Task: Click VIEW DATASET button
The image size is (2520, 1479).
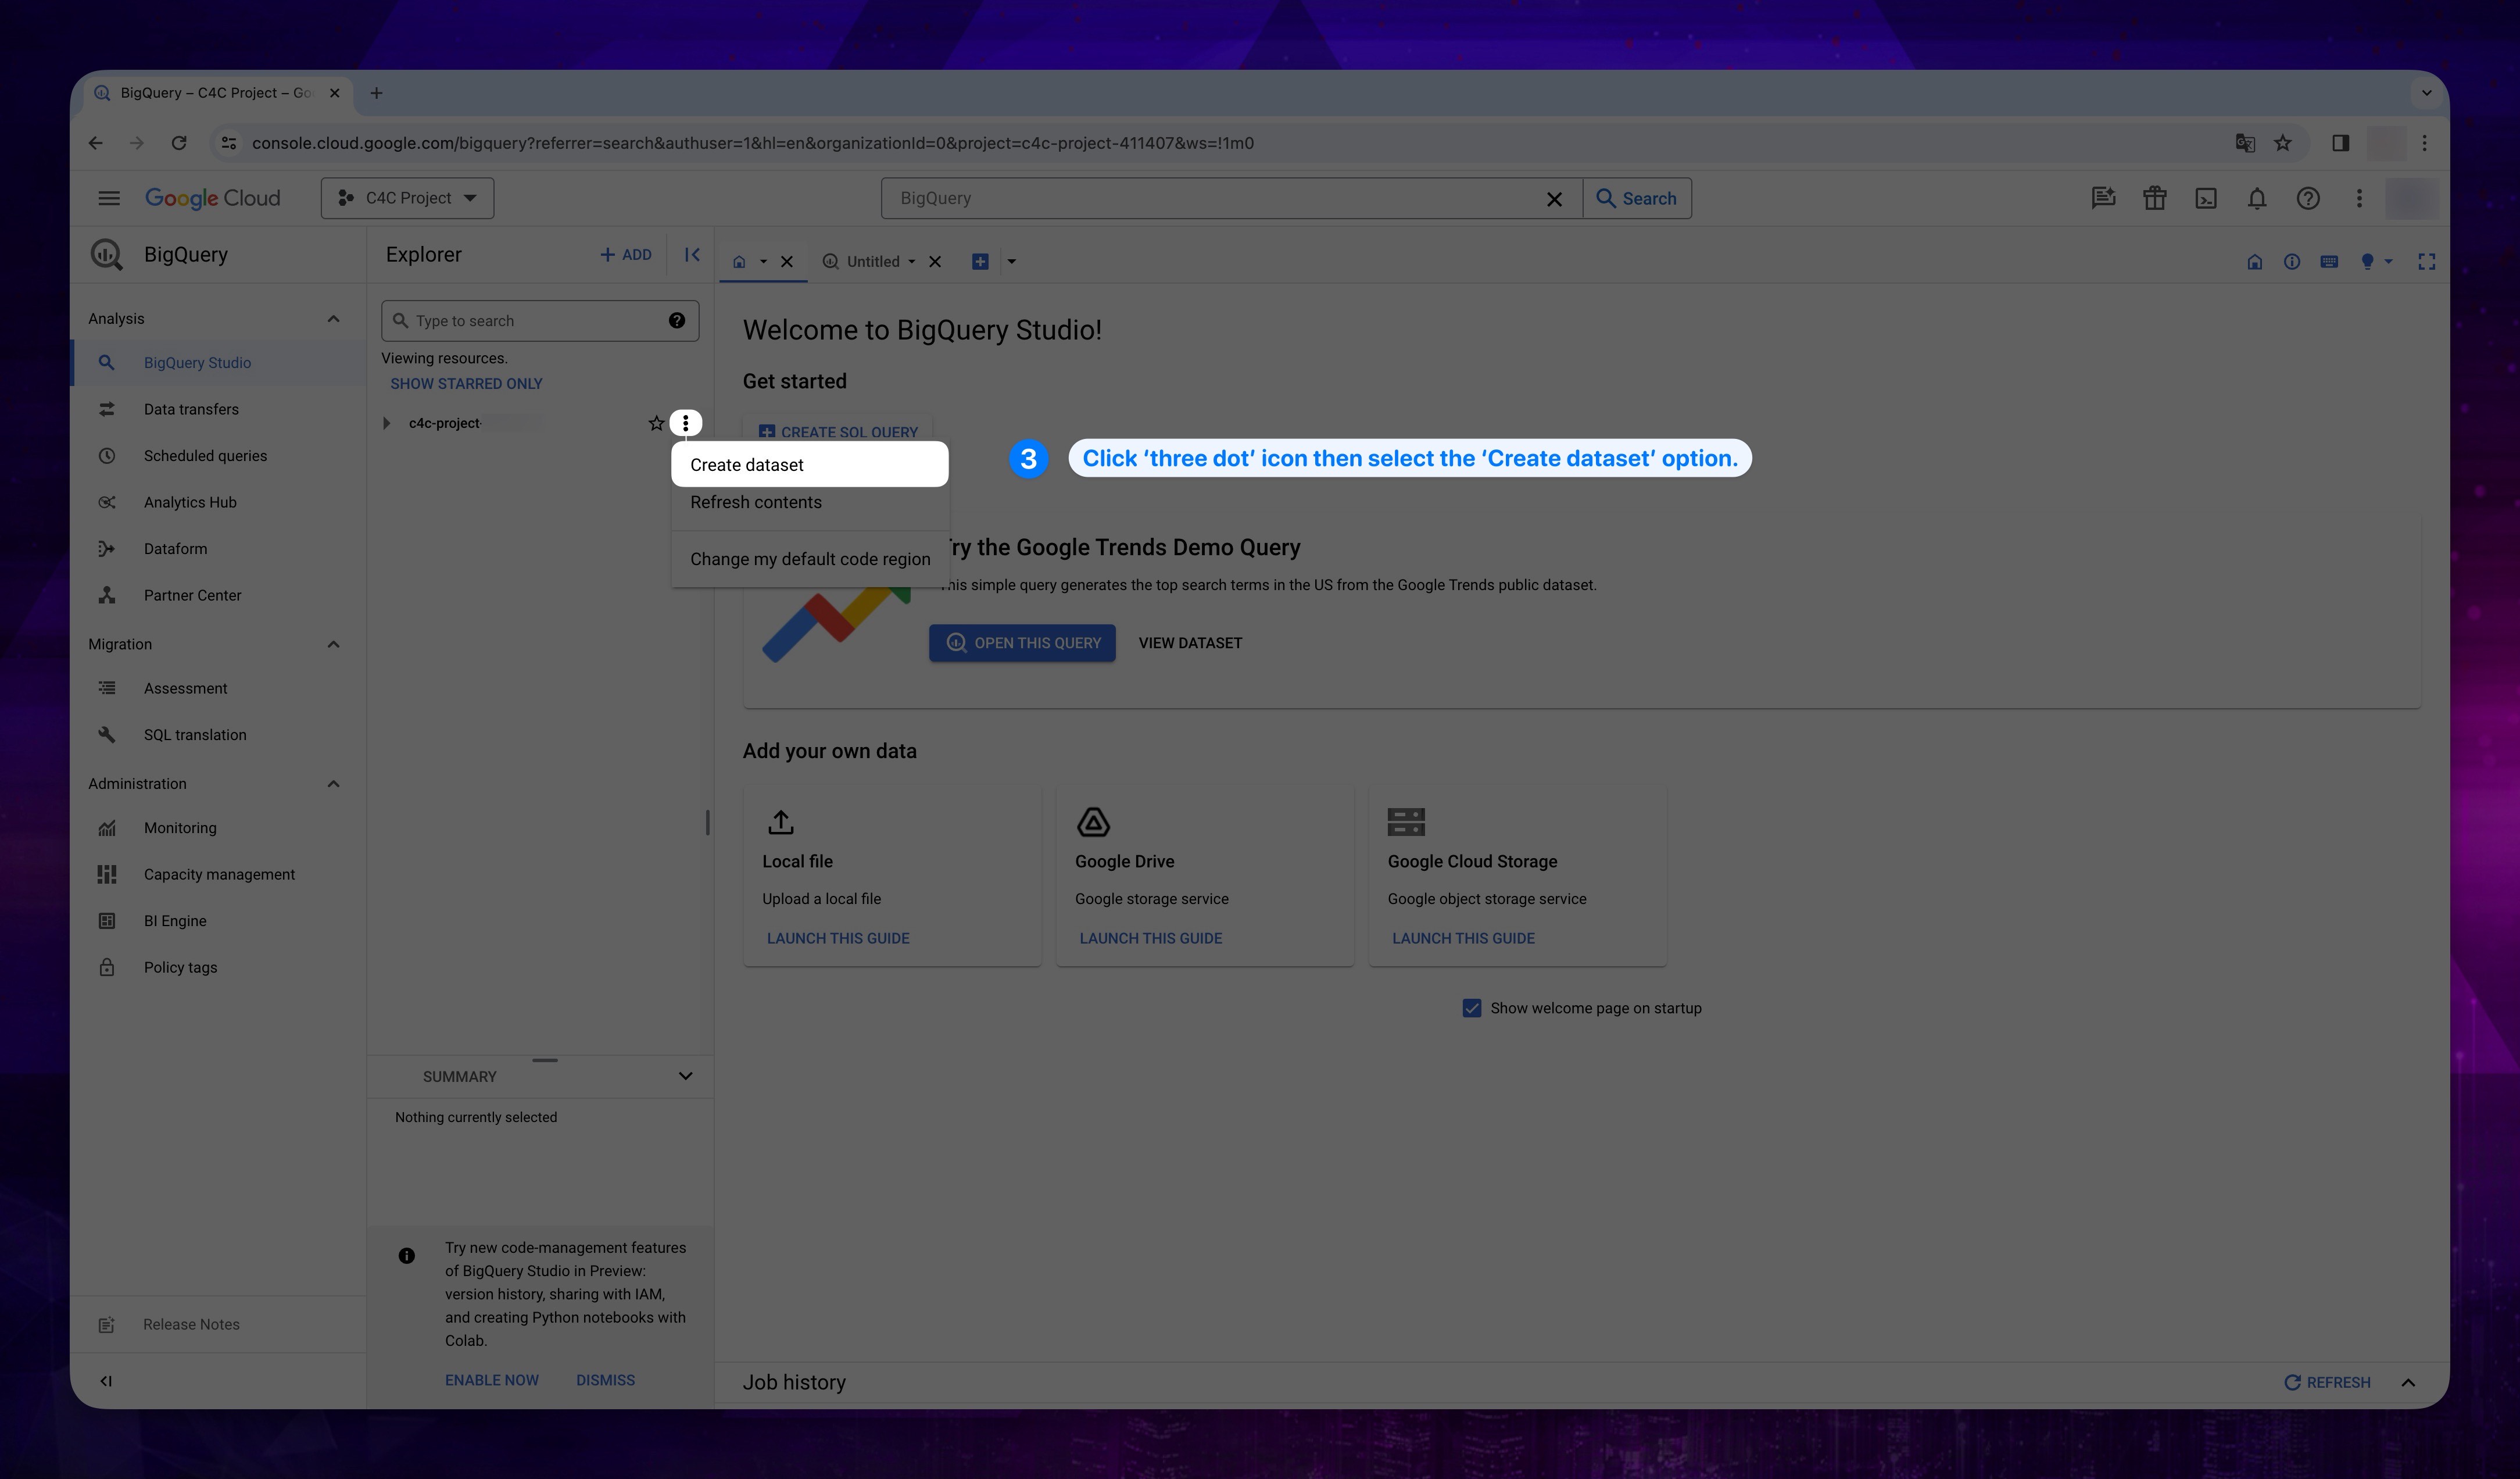Action: pos(1190,643)
